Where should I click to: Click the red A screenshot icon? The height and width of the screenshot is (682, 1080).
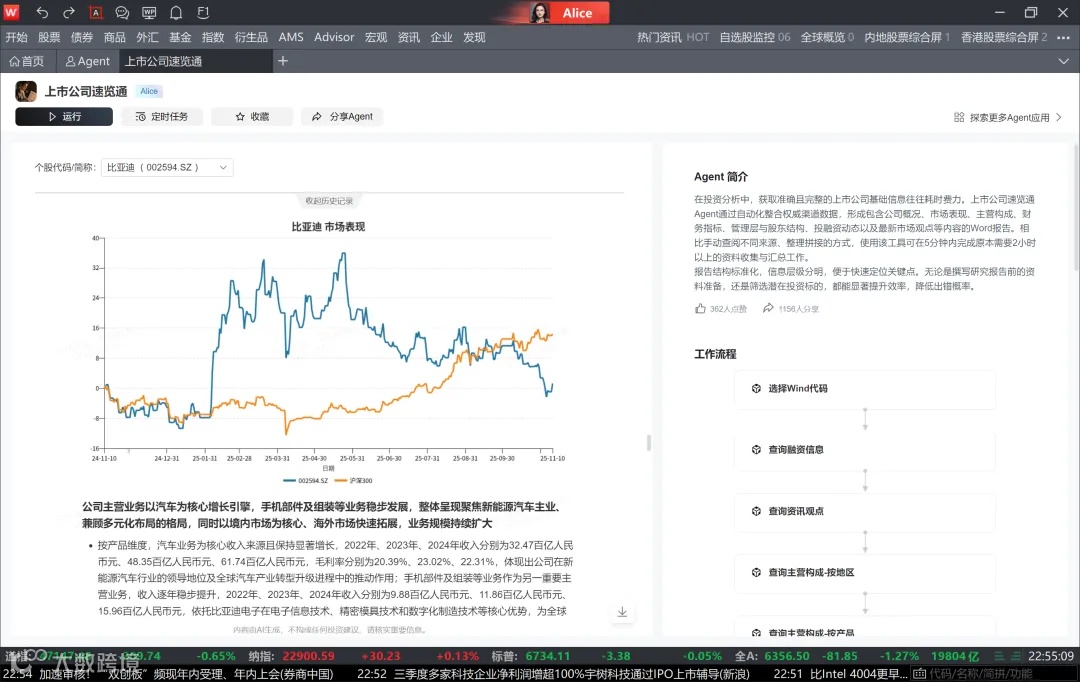[x=96, y=12]
